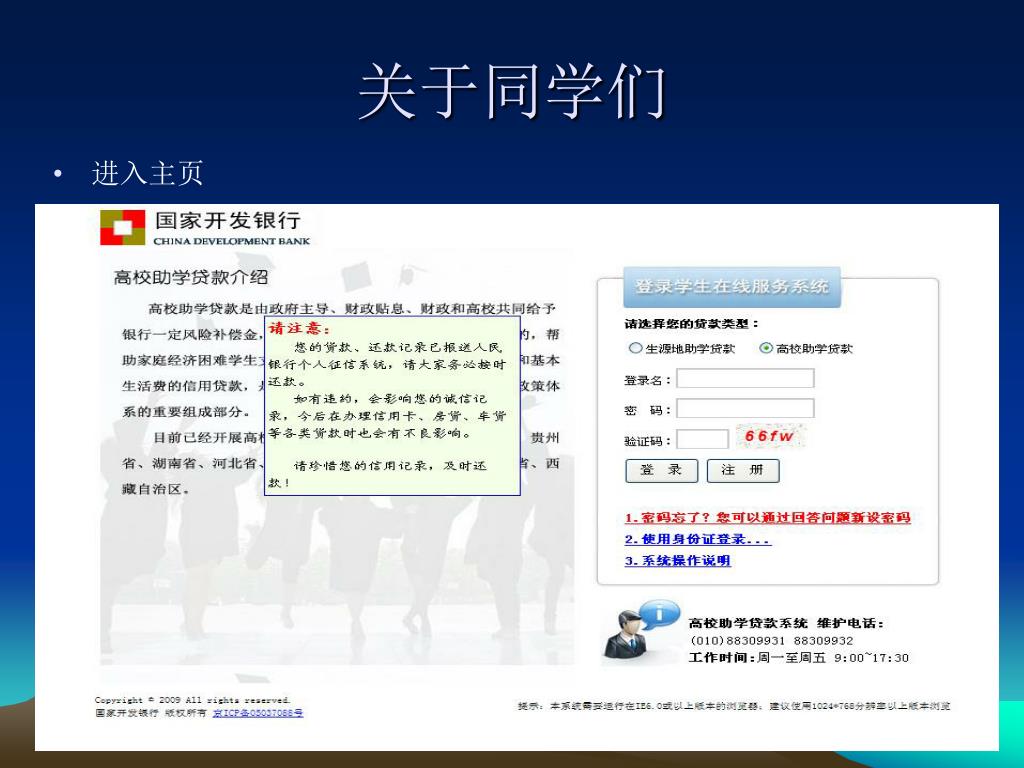Open the 使用身份证登录 link

(697, 539)
